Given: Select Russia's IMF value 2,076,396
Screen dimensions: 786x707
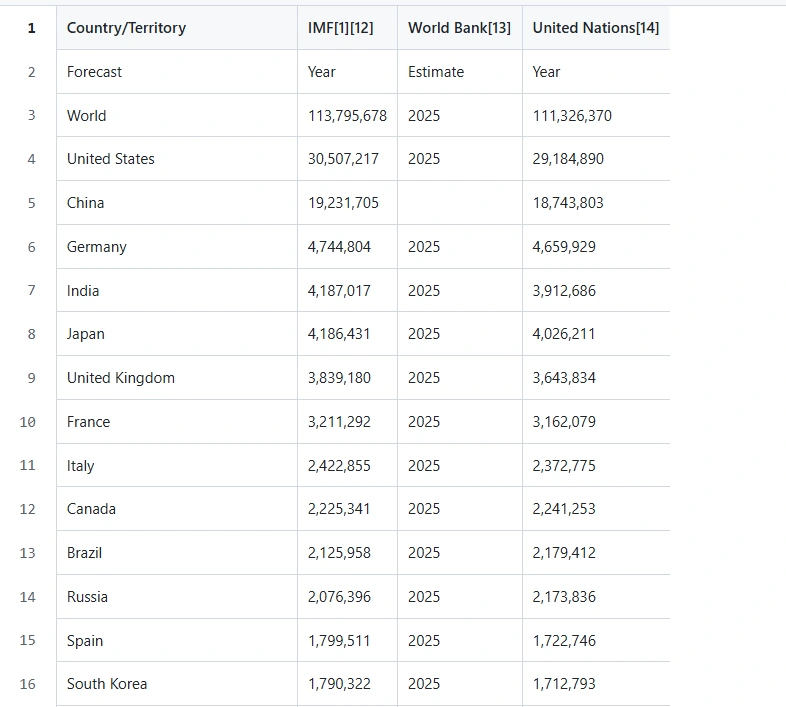Looking at the screenshot, I should 339,597.
